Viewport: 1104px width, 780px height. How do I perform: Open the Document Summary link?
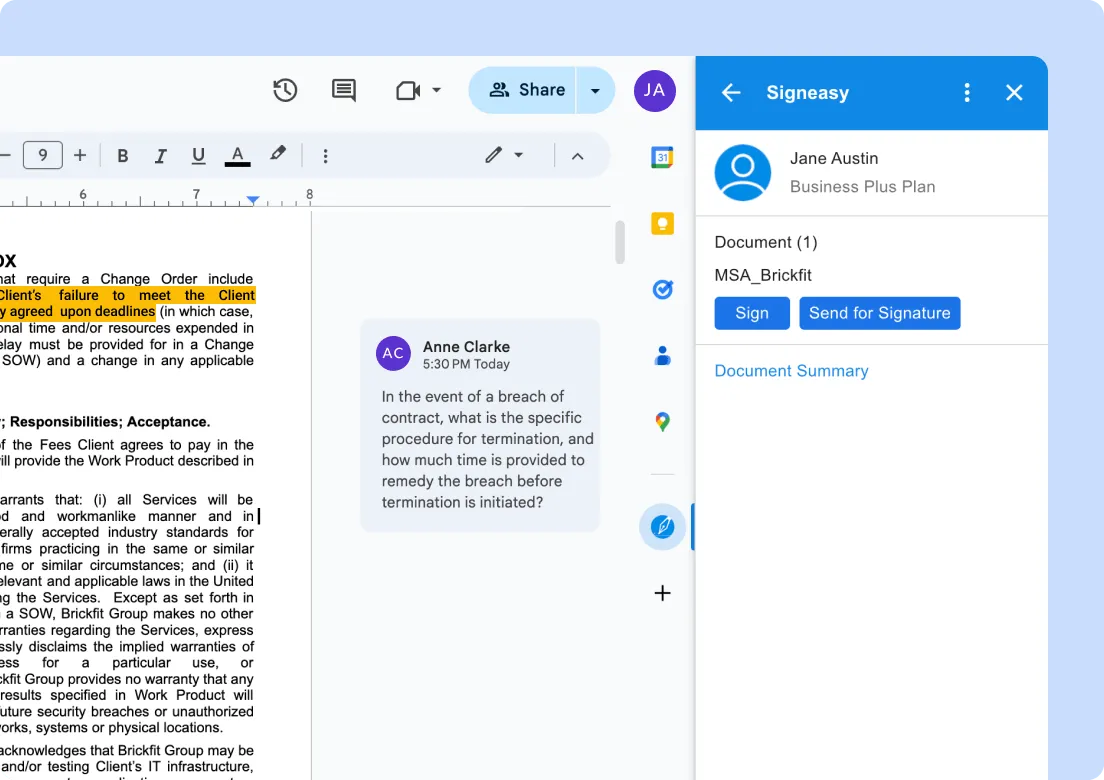[x=791, y=371]
